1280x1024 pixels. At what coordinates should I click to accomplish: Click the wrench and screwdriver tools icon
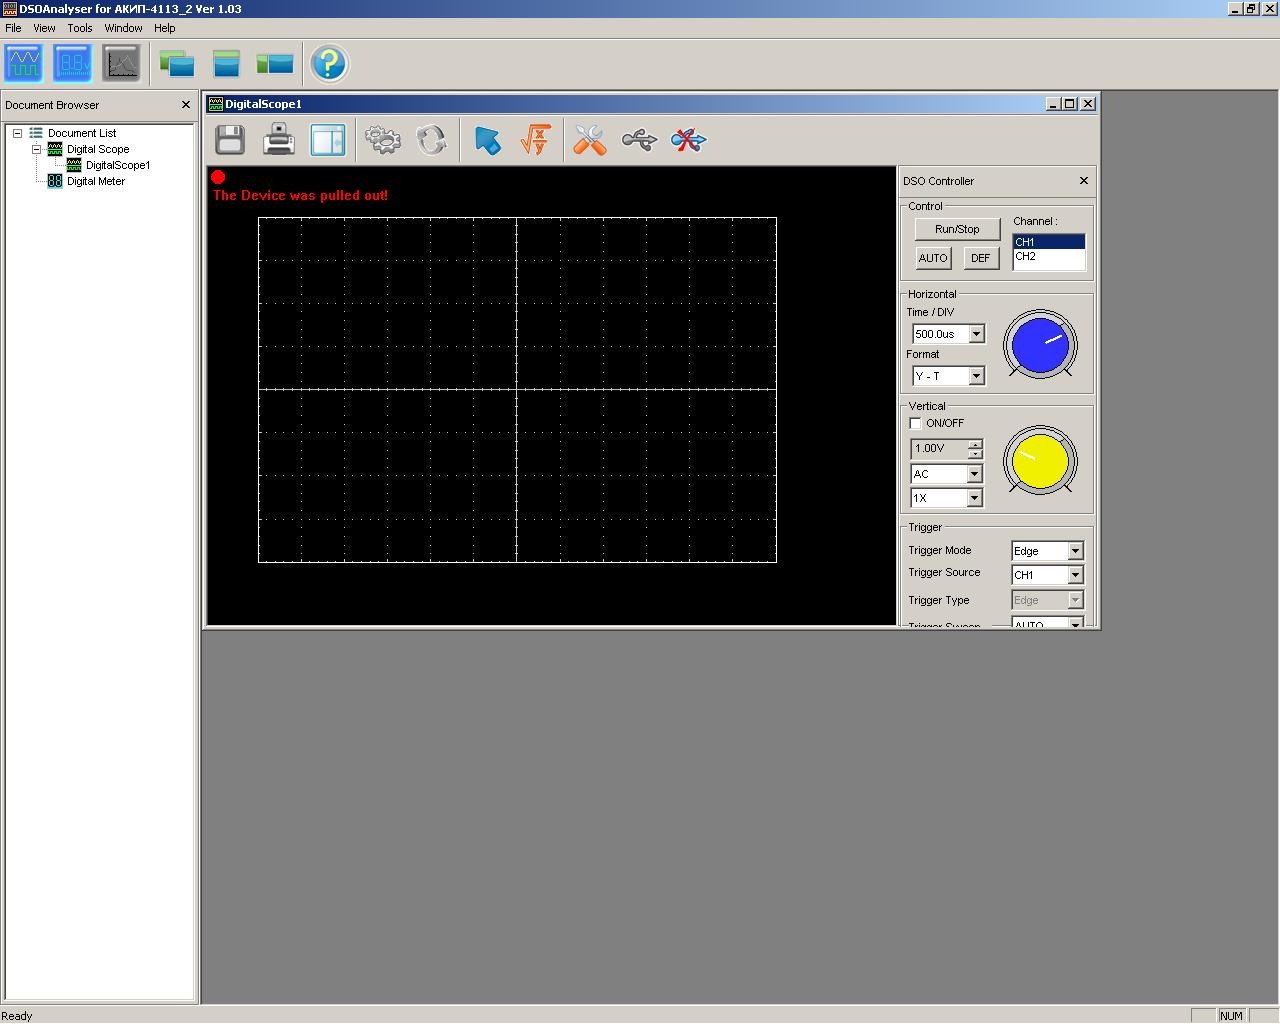click(x=590, y=140)
